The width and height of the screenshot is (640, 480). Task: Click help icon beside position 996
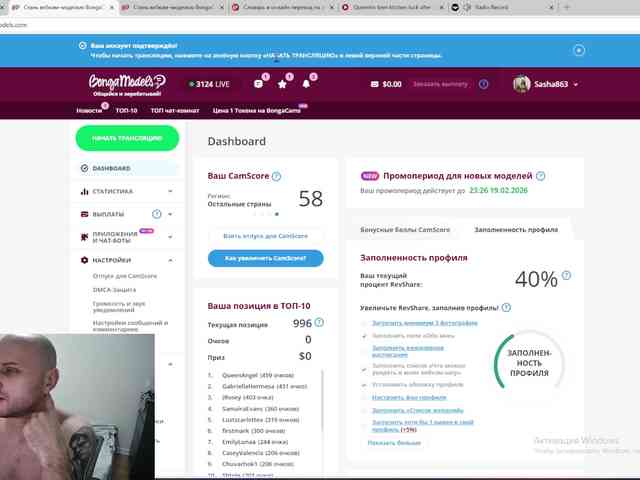click(x=319, y=322)
